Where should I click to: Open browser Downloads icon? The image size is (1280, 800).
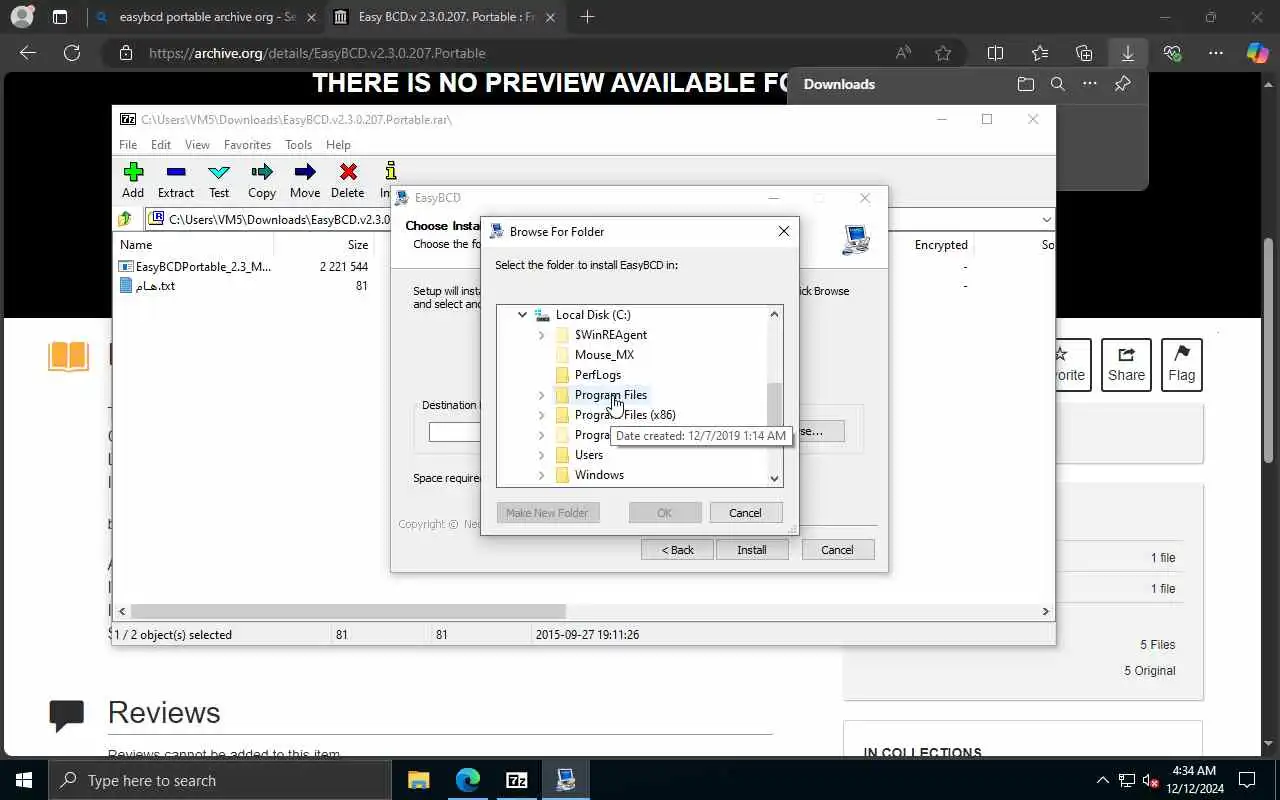[x=1128, y=53]
